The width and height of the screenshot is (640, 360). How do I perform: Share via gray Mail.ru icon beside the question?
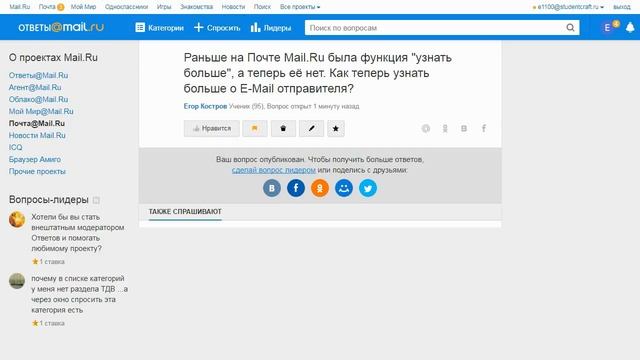point(426,129)
